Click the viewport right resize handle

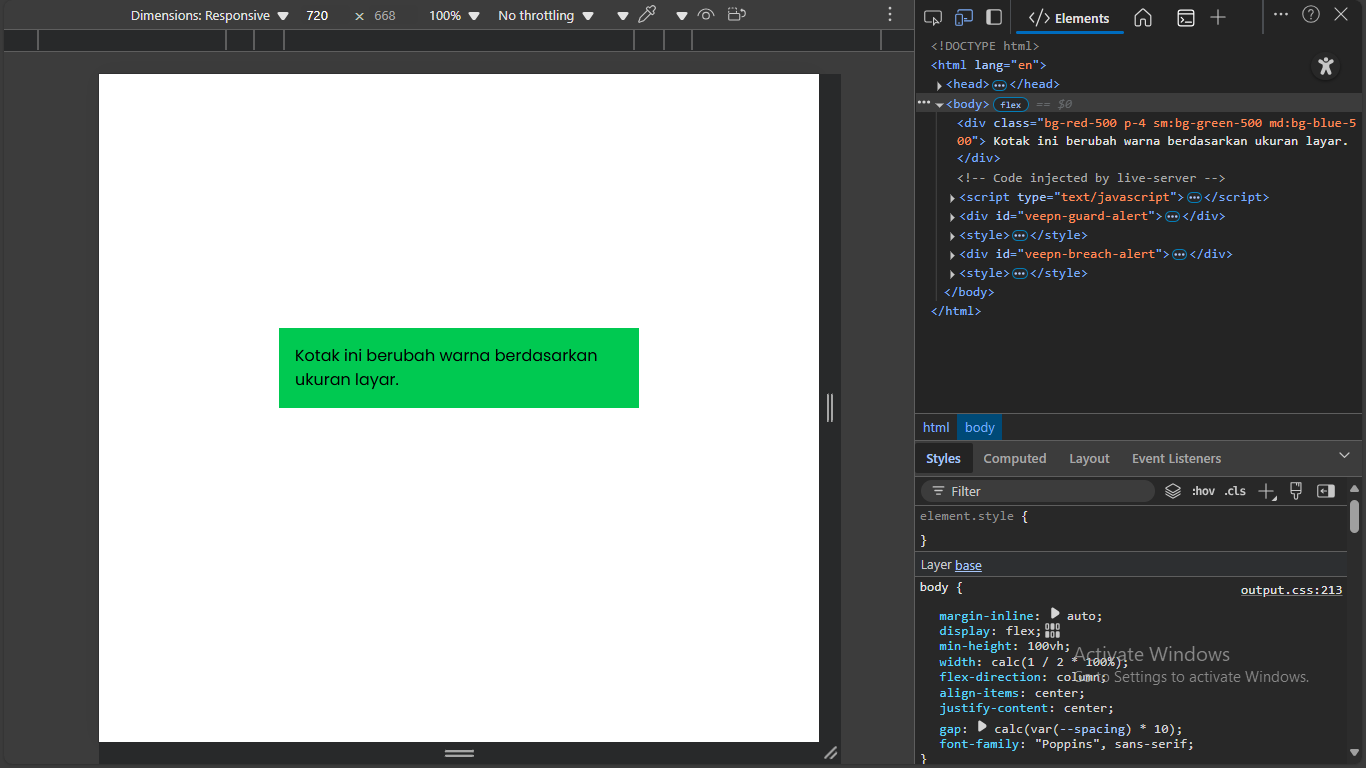tap(830, 408)
